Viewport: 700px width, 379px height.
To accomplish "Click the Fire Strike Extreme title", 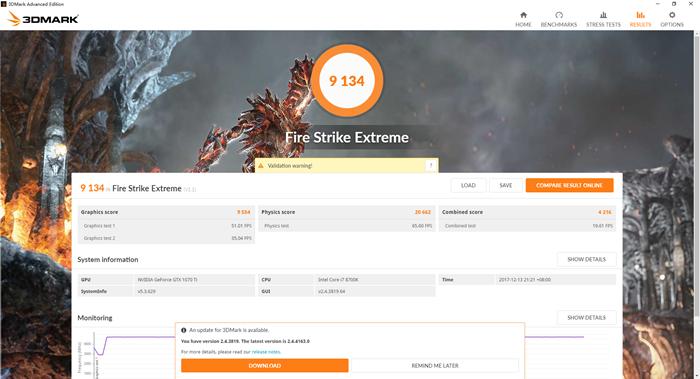I will [x=347, y=137].
